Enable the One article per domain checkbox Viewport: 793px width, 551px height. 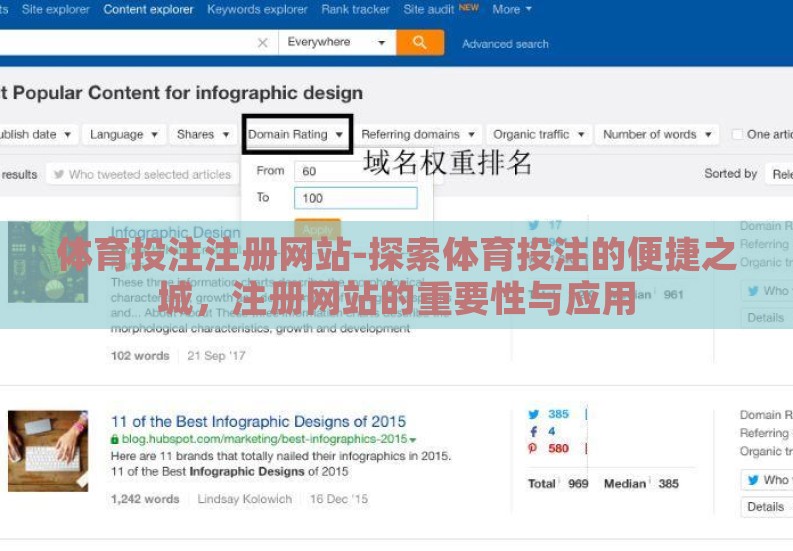(737, 135)
